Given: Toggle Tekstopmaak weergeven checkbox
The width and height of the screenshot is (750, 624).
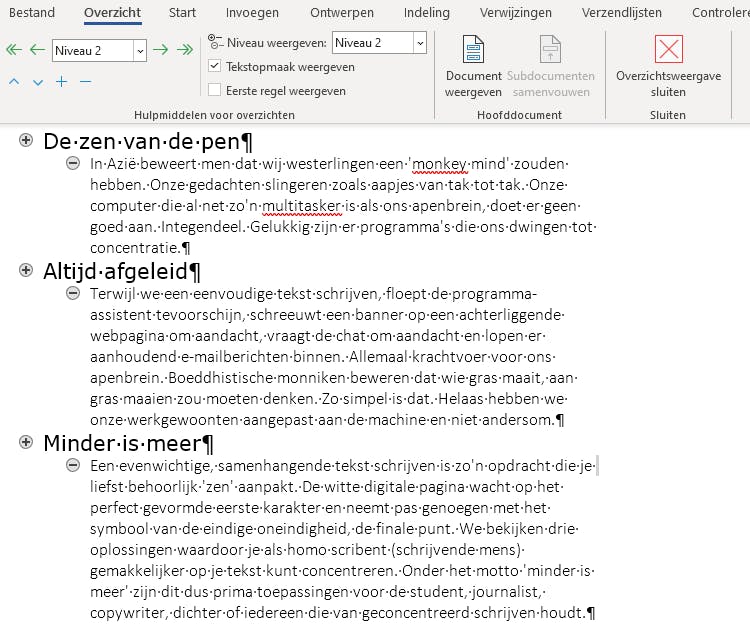Looking at the screenshot, I should pyautogui.click(x=215, y=66).
